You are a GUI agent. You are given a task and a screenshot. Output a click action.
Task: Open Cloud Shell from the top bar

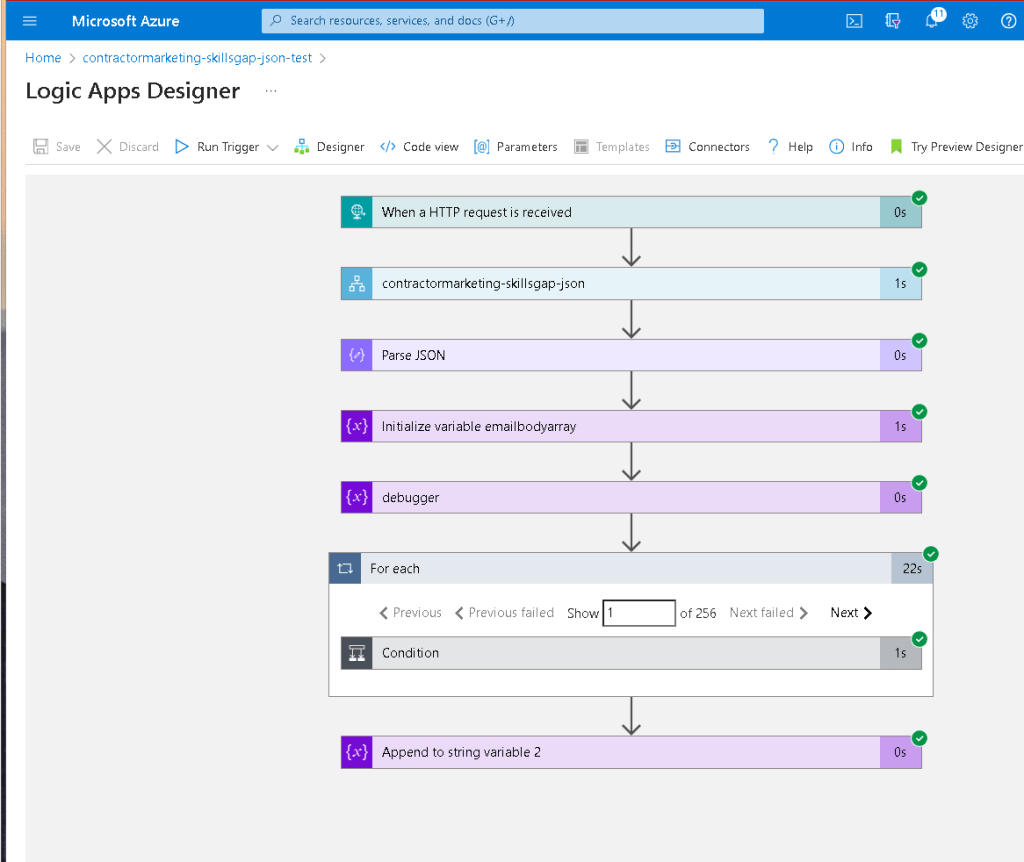coord(854,21)
